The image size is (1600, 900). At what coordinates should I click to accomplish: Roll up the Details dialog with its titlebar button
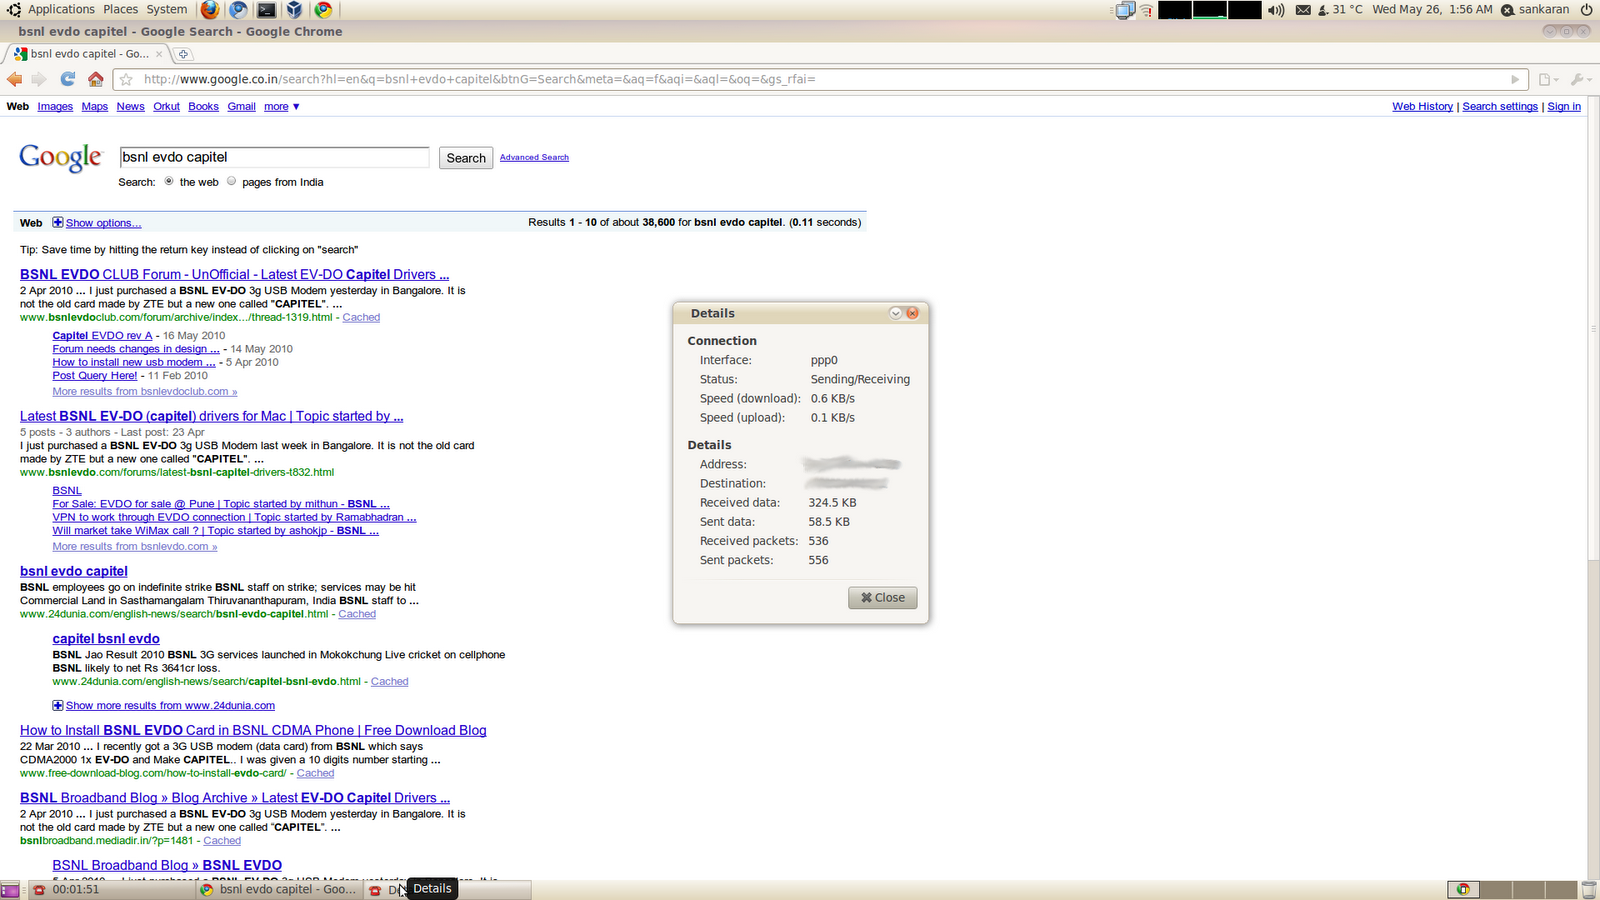pyautogui.click(x=896, y=313)
